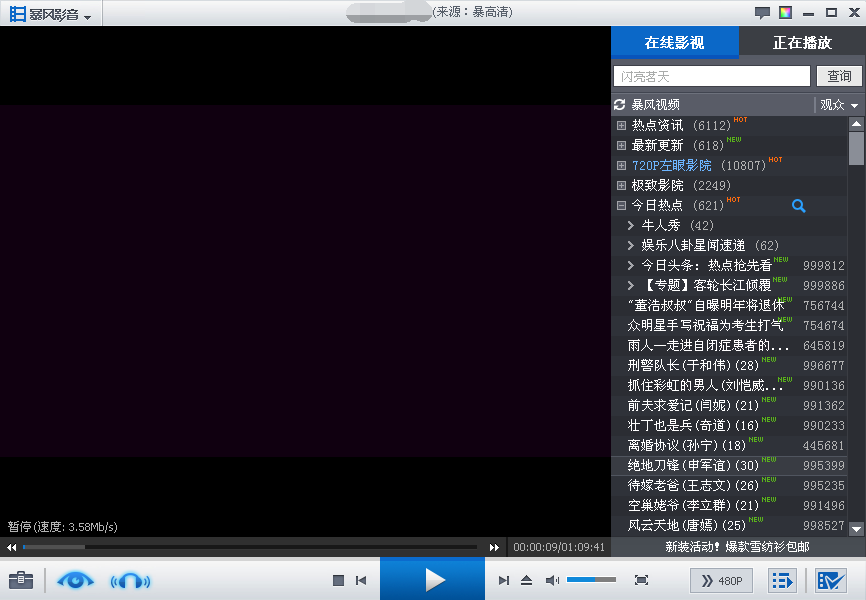Adjust the volume slider
Viewport: 866px width, 600px height.
pos(591,580)
